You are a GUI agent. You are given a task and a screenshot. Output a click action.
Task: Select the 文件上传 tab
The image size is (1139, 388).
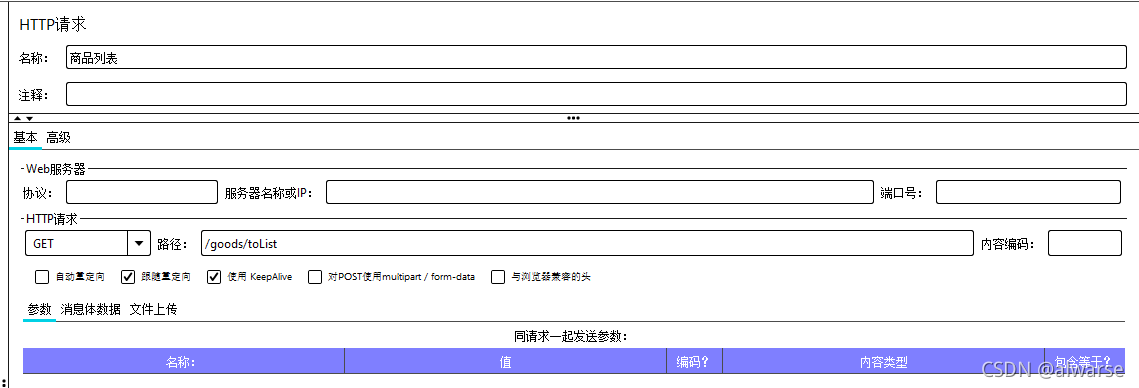(x=153, y=309)
